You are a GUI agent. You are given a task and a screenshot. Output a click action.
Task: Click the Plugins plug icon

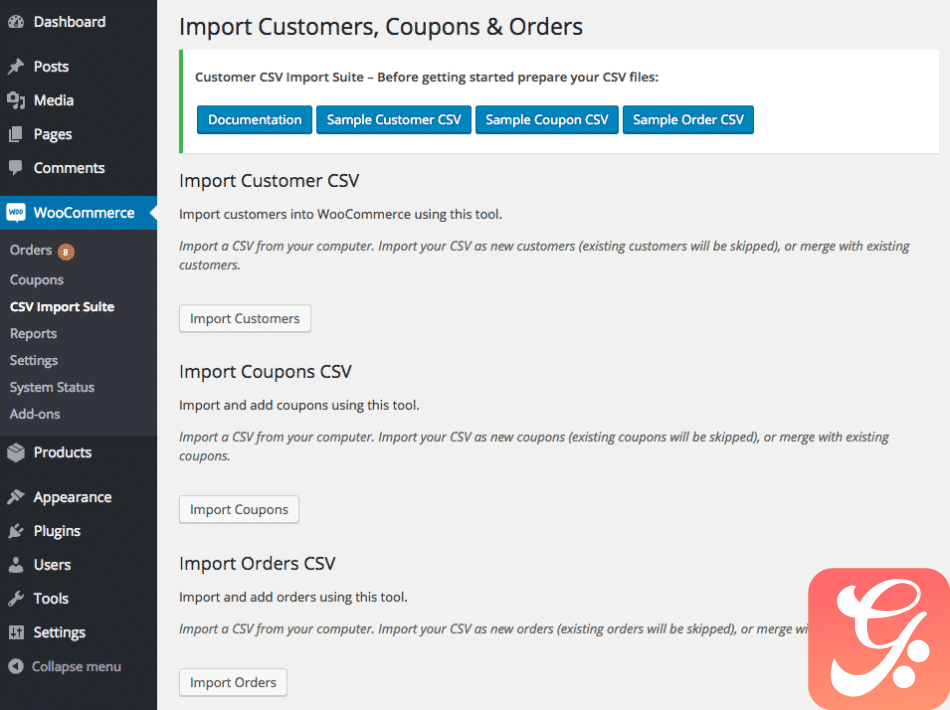point(16,531)
